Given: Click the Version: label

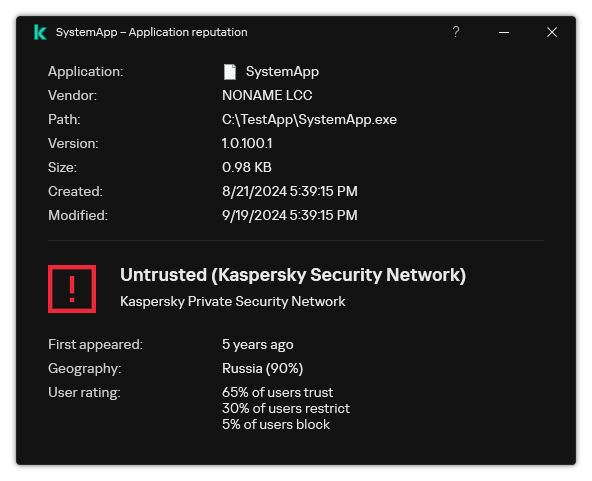Looking at the screenshot, I should 73,143.
